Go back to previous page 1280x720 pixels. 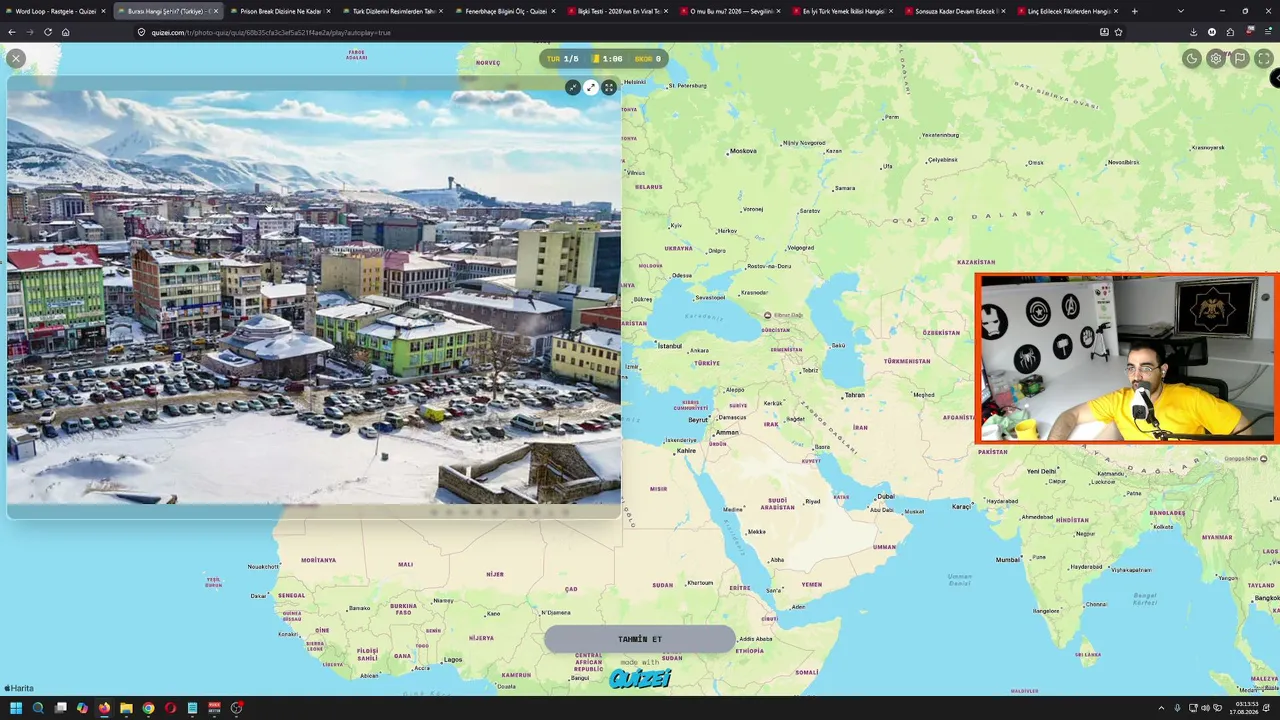coord(12,32)
